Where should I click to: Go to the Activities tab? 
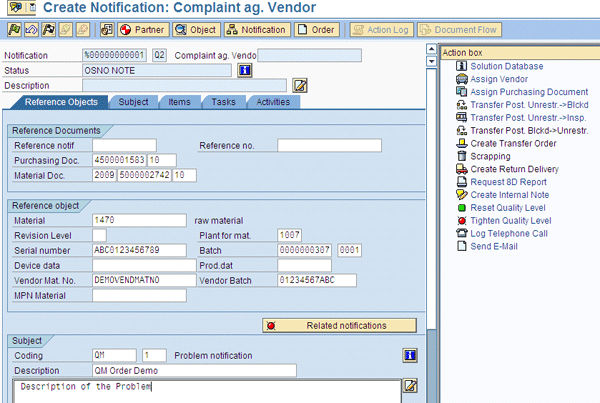point(273,102)
